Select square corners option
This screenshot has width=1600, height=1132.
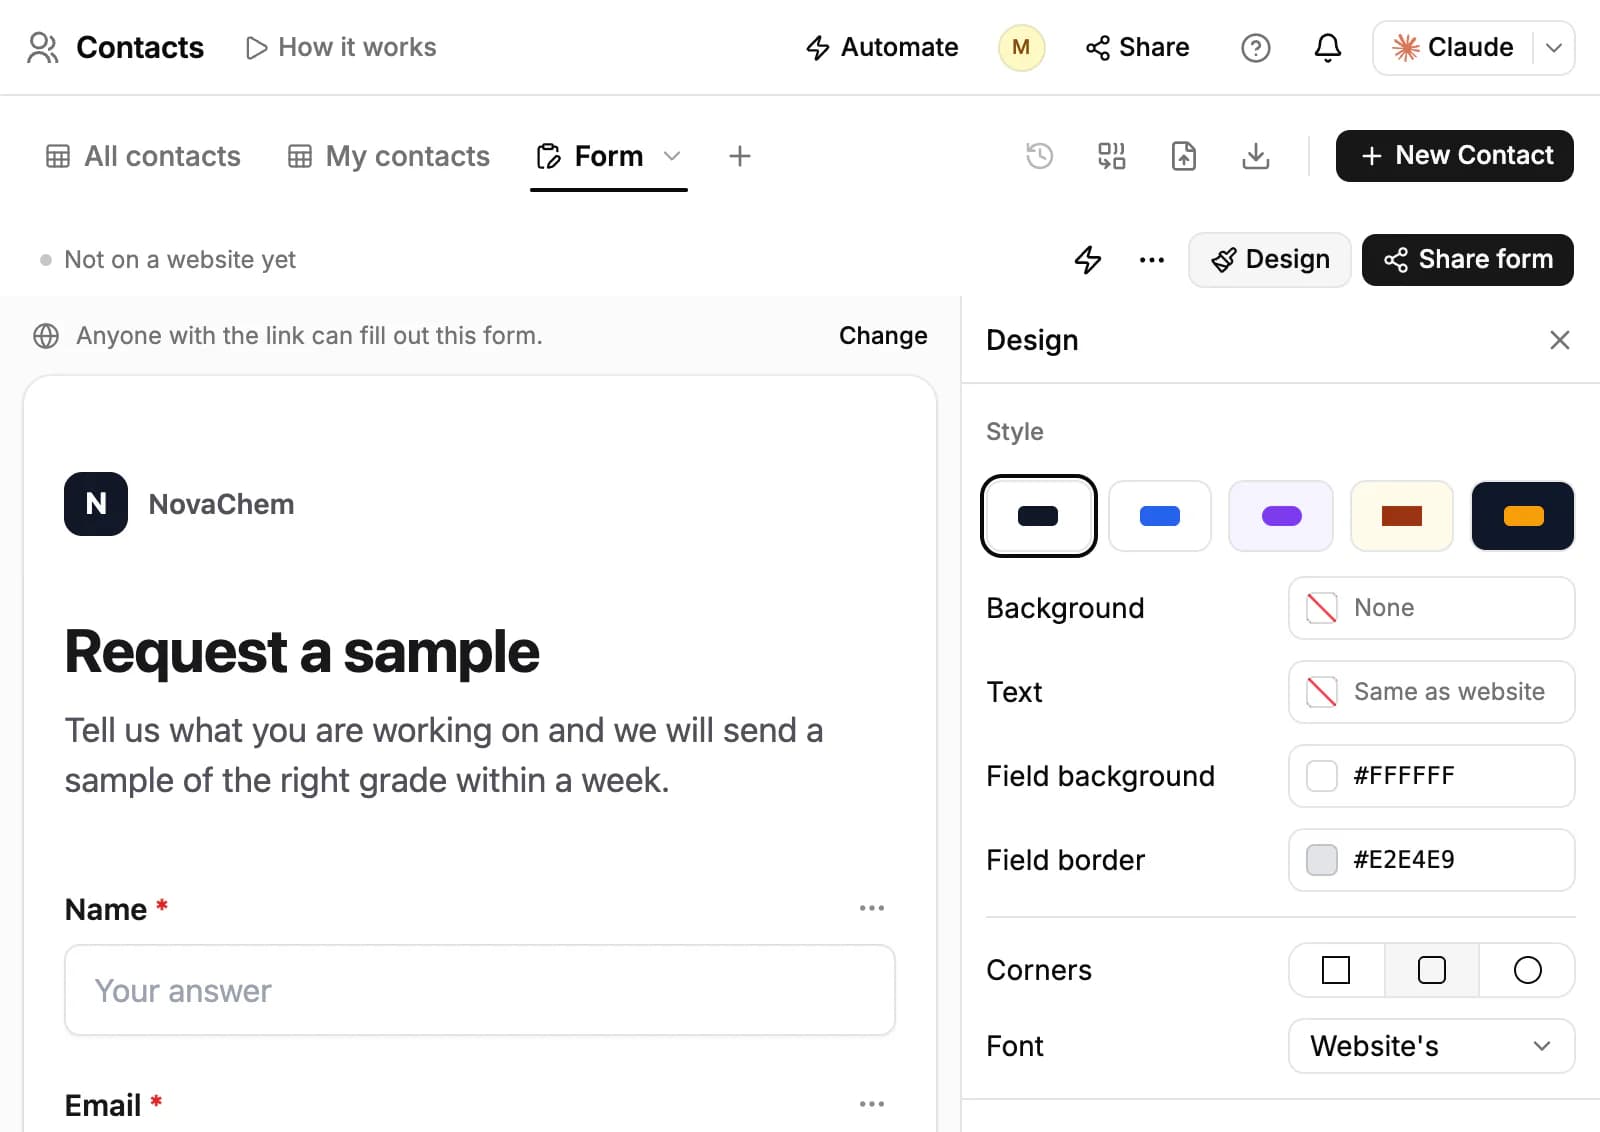pos(1336,970)
